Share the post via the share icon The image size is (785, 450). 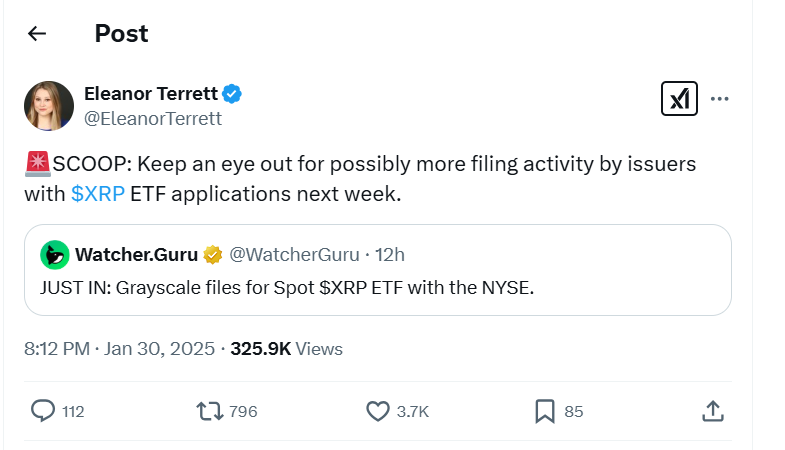[x=712, y=410]
